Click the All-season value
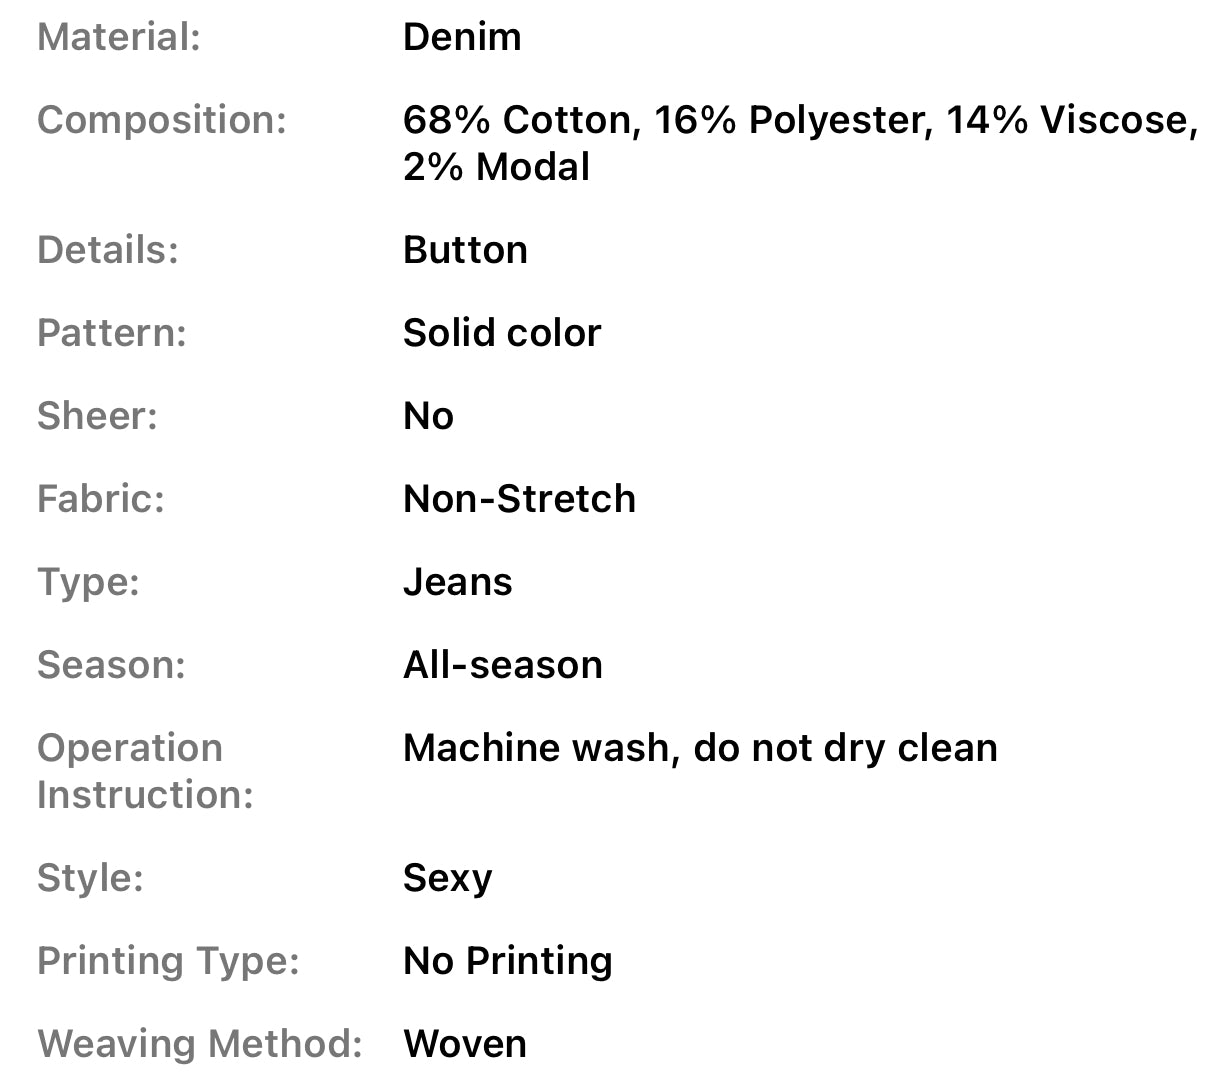This screenshot has height=1088, width=1217. click(x=502, y=665)
